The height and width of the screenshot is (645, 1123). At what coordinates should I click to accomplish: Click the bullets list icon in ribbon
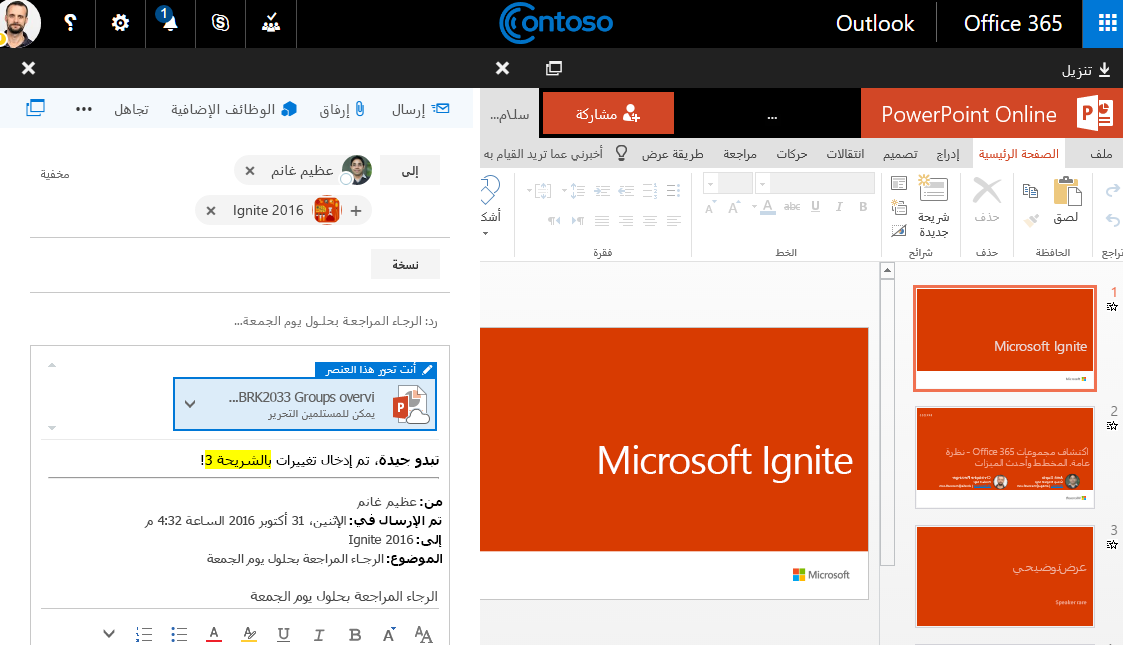click(673, 190)
